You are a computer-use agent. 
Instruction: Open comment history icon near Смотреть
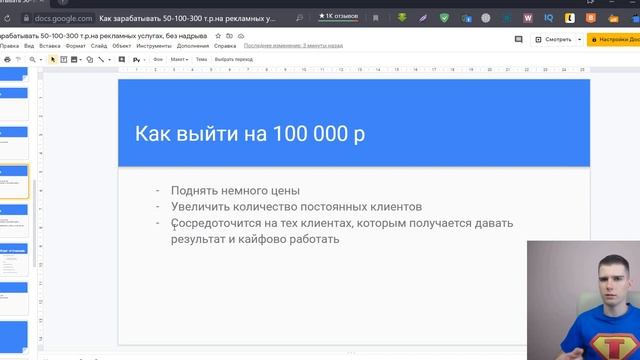click(518, 40)
